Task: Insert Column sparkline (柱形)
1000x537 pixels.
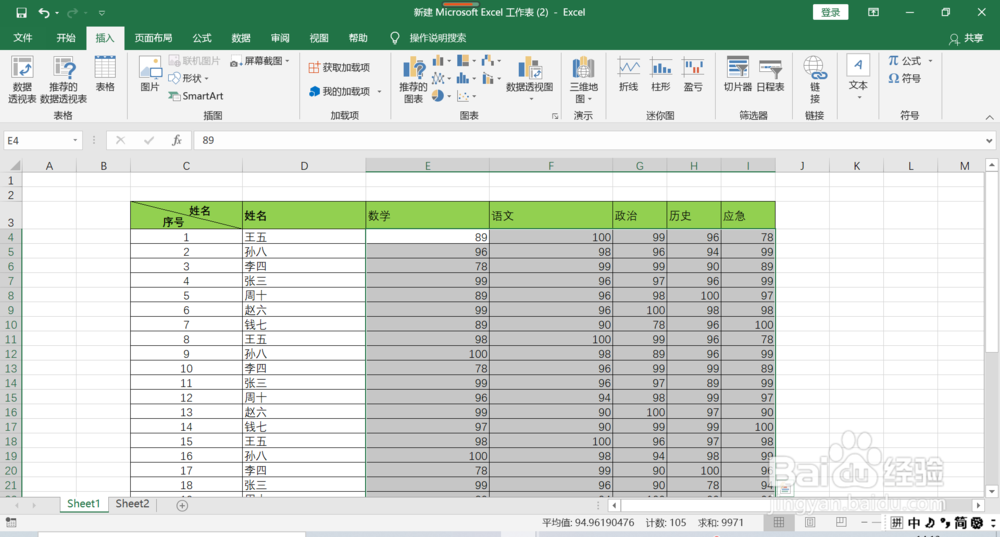Action: click(x=661, y=74)
